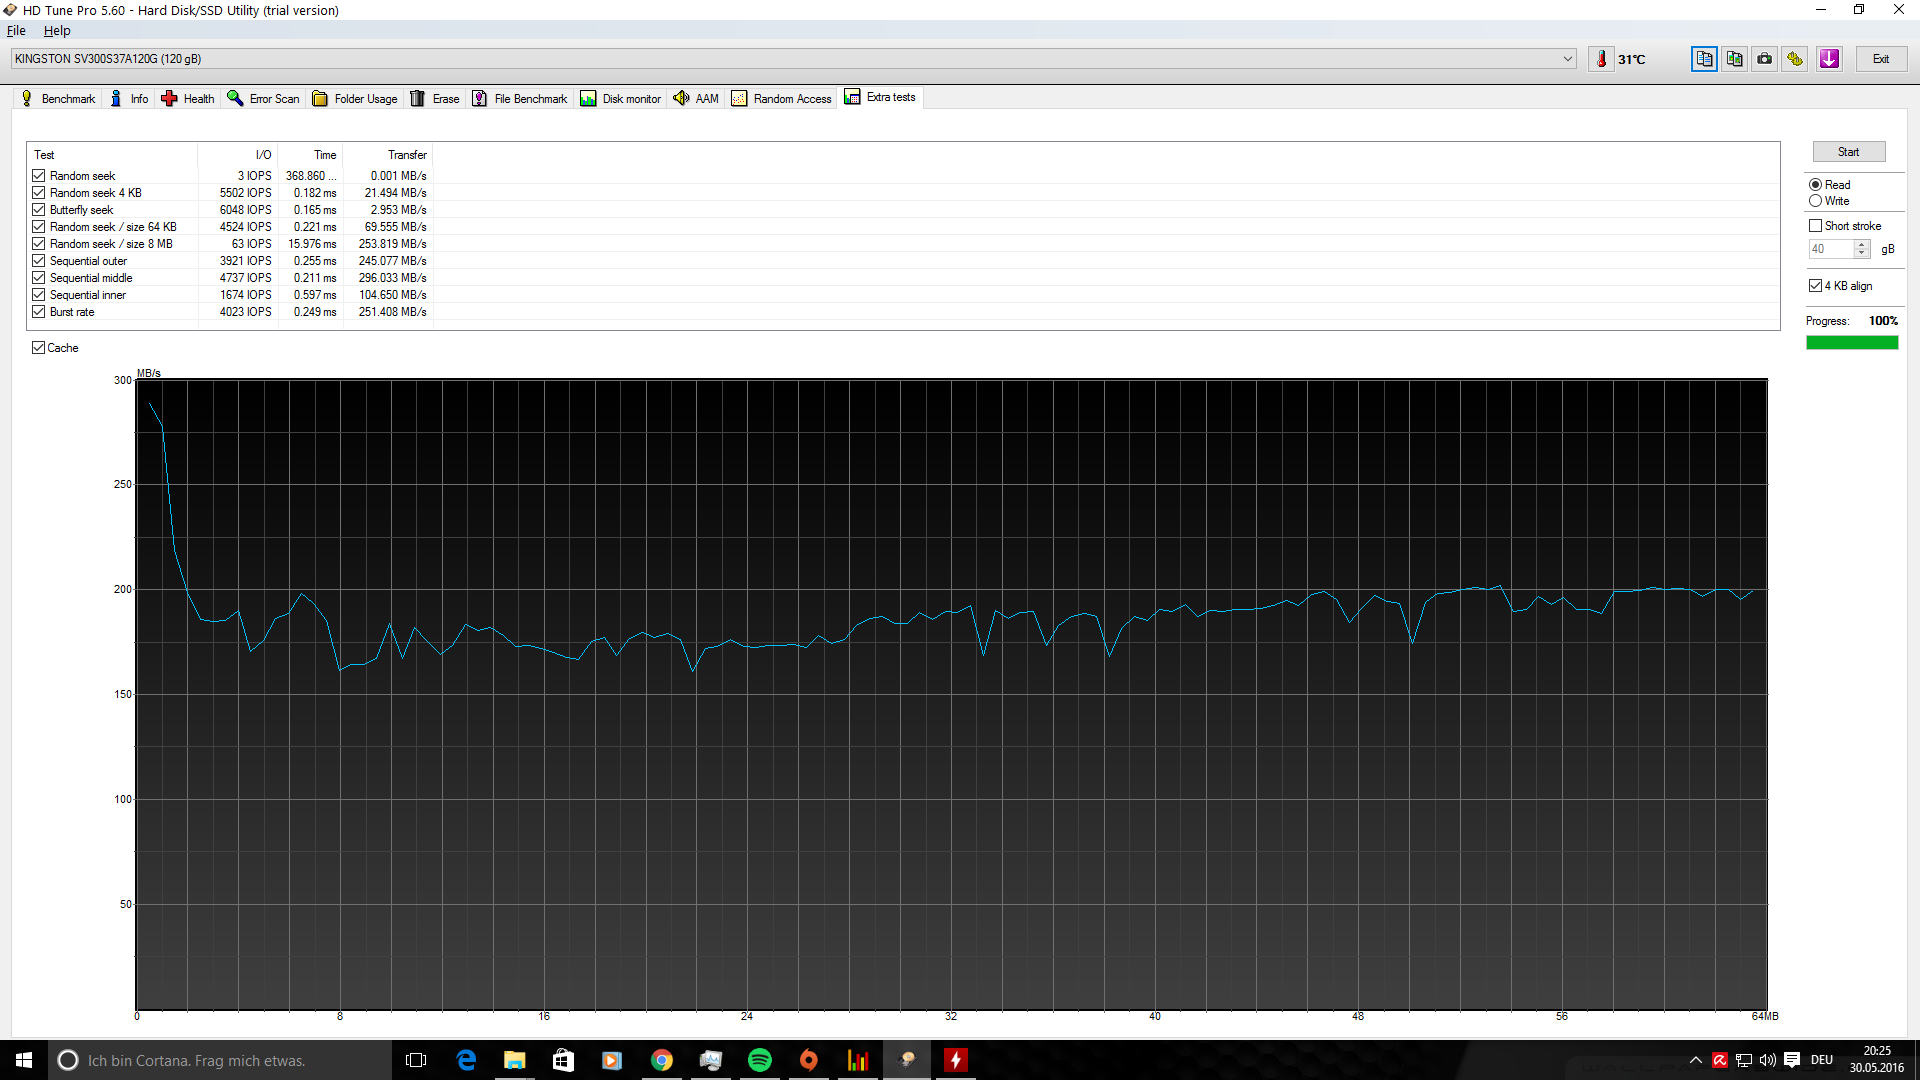1920x1080 pixels.
Task: Copy results as text to clipboard
Action: [1704, 59]
